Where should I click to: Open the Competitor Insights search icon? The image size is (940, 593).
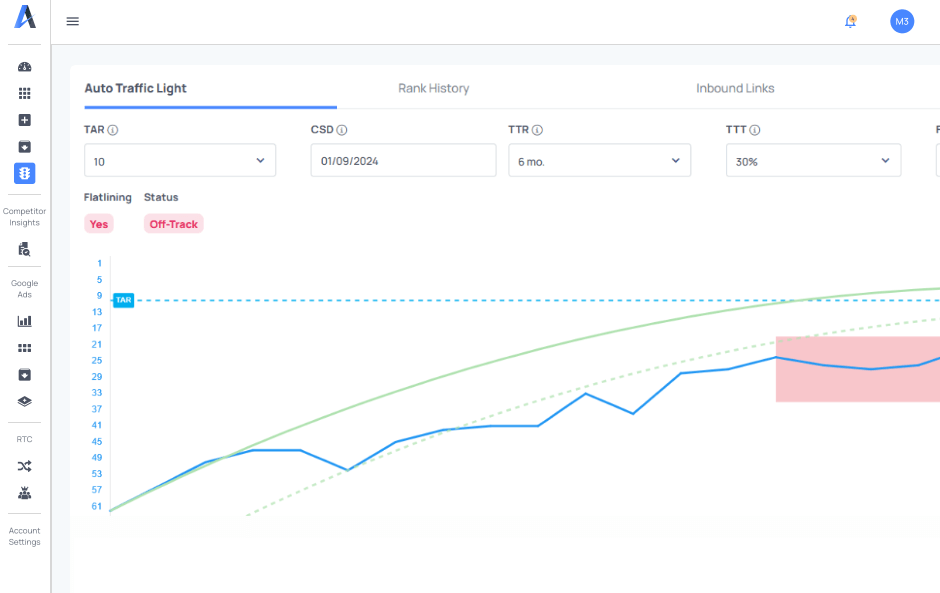[25, 250]
